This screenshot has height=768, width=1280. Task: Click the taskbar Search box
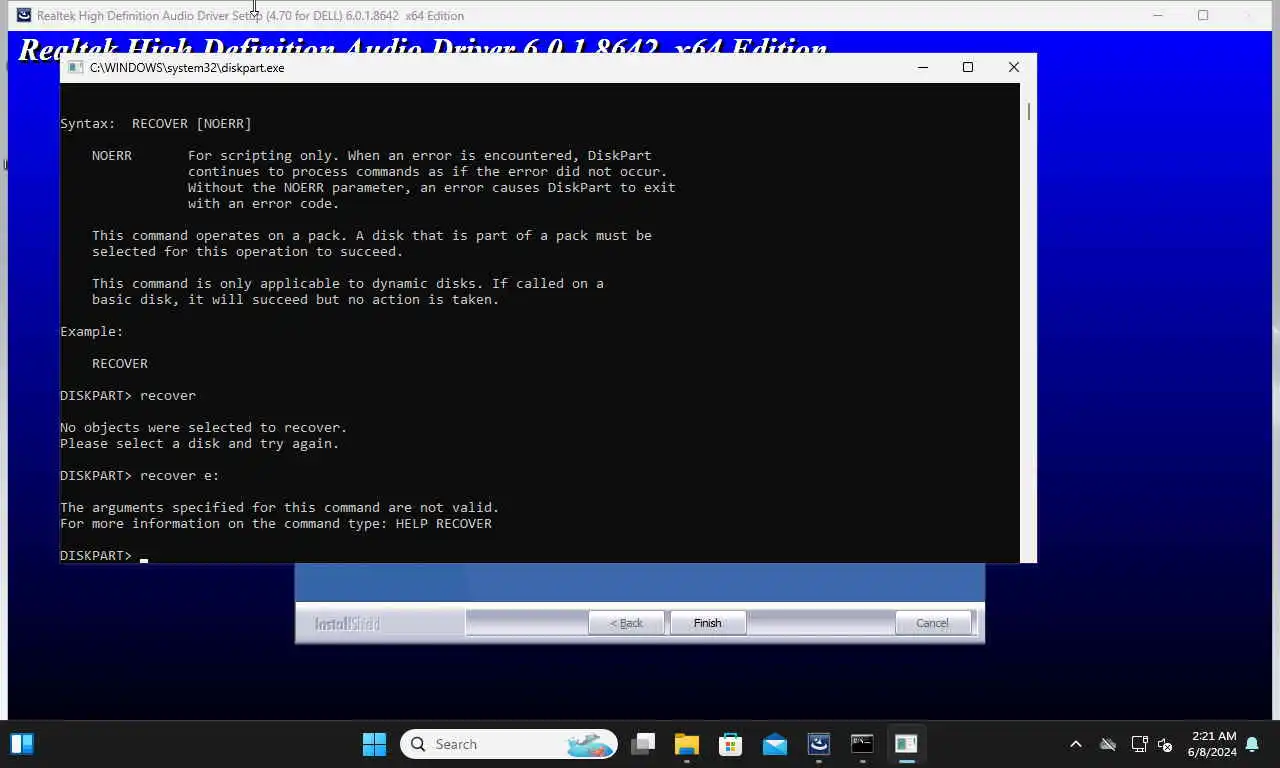pos(509,744)
